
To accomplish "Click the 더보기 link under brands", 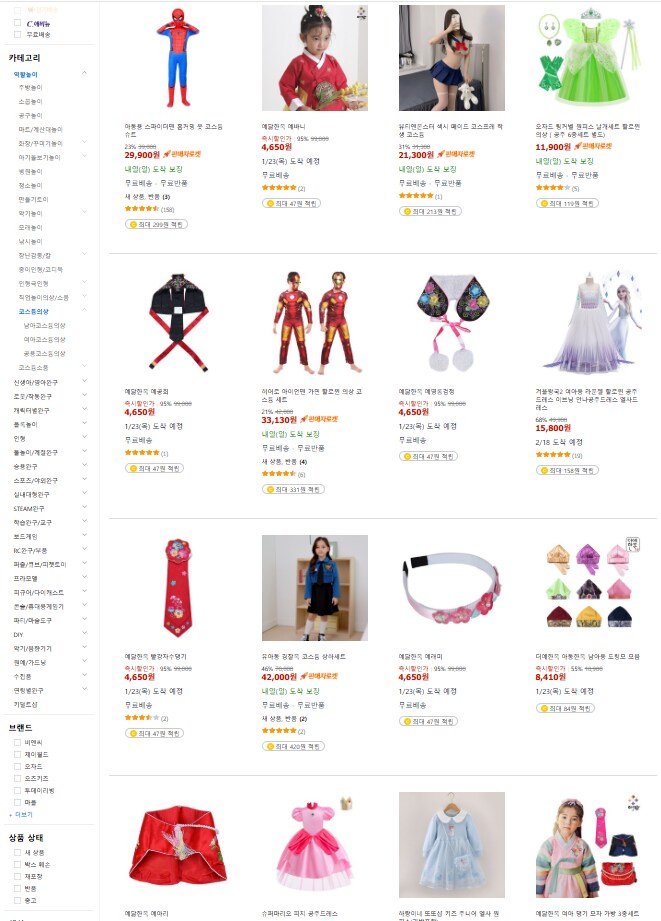I will coord(23,815).
